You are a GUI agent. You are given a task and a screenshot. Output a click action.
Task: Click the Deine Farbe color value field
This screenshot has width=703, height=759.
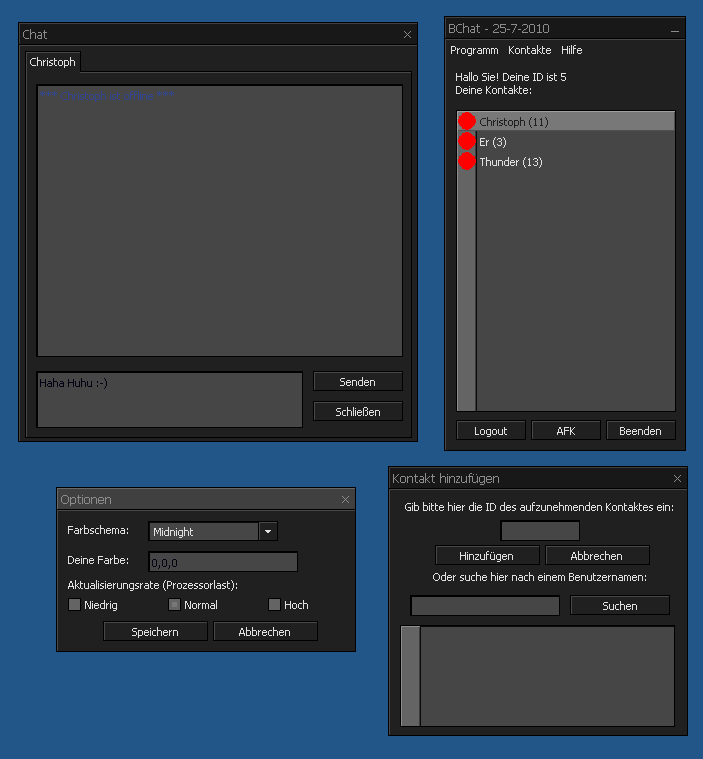pyautogui.click(x=223, y=562)
